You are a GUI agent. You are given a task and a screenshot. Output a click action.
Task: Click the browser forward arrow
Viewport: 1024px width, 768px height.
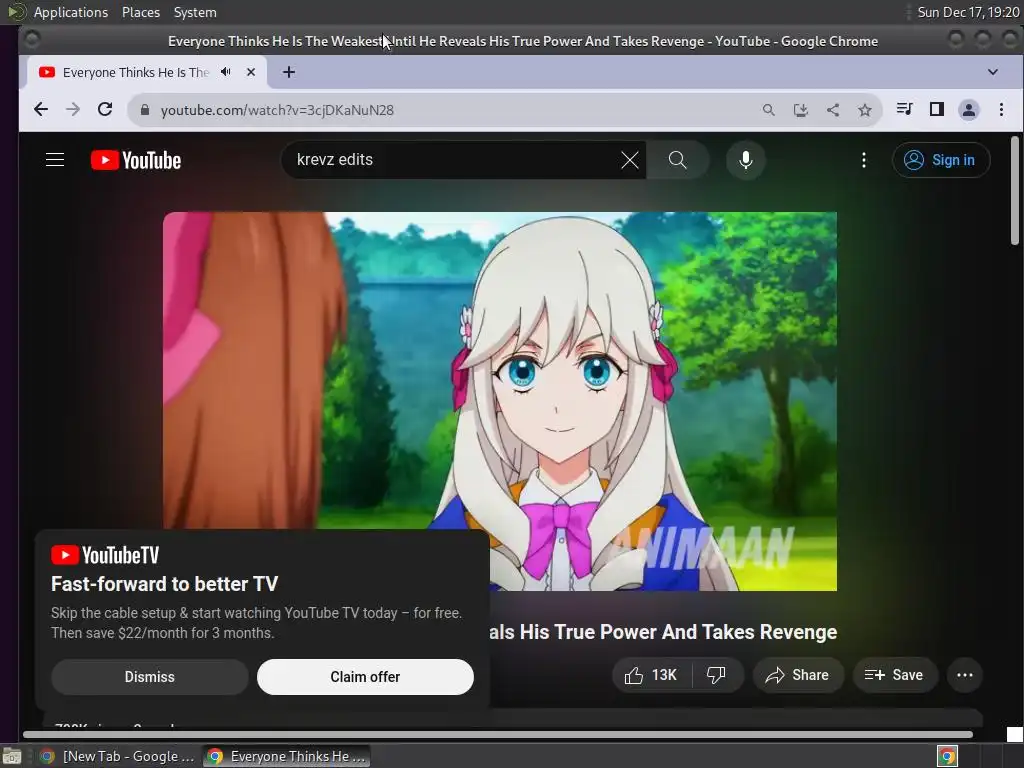(73, 110)
